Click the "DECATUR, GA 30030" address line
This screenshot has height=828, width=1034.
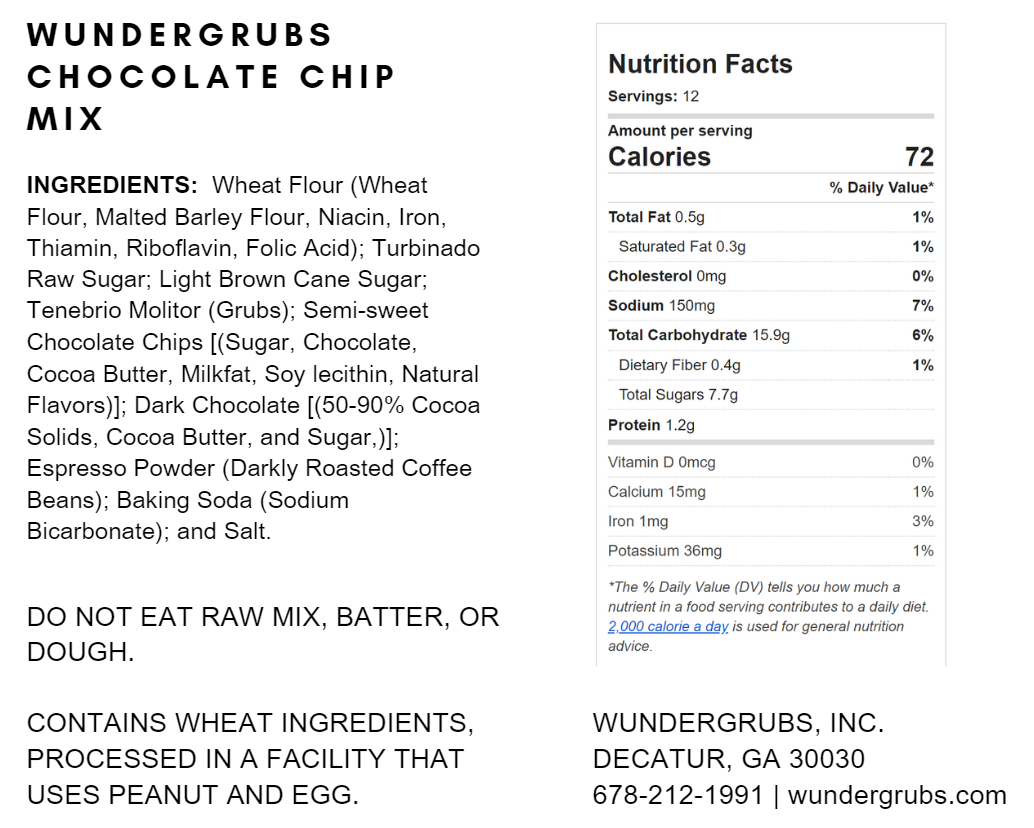pos(729,759)
